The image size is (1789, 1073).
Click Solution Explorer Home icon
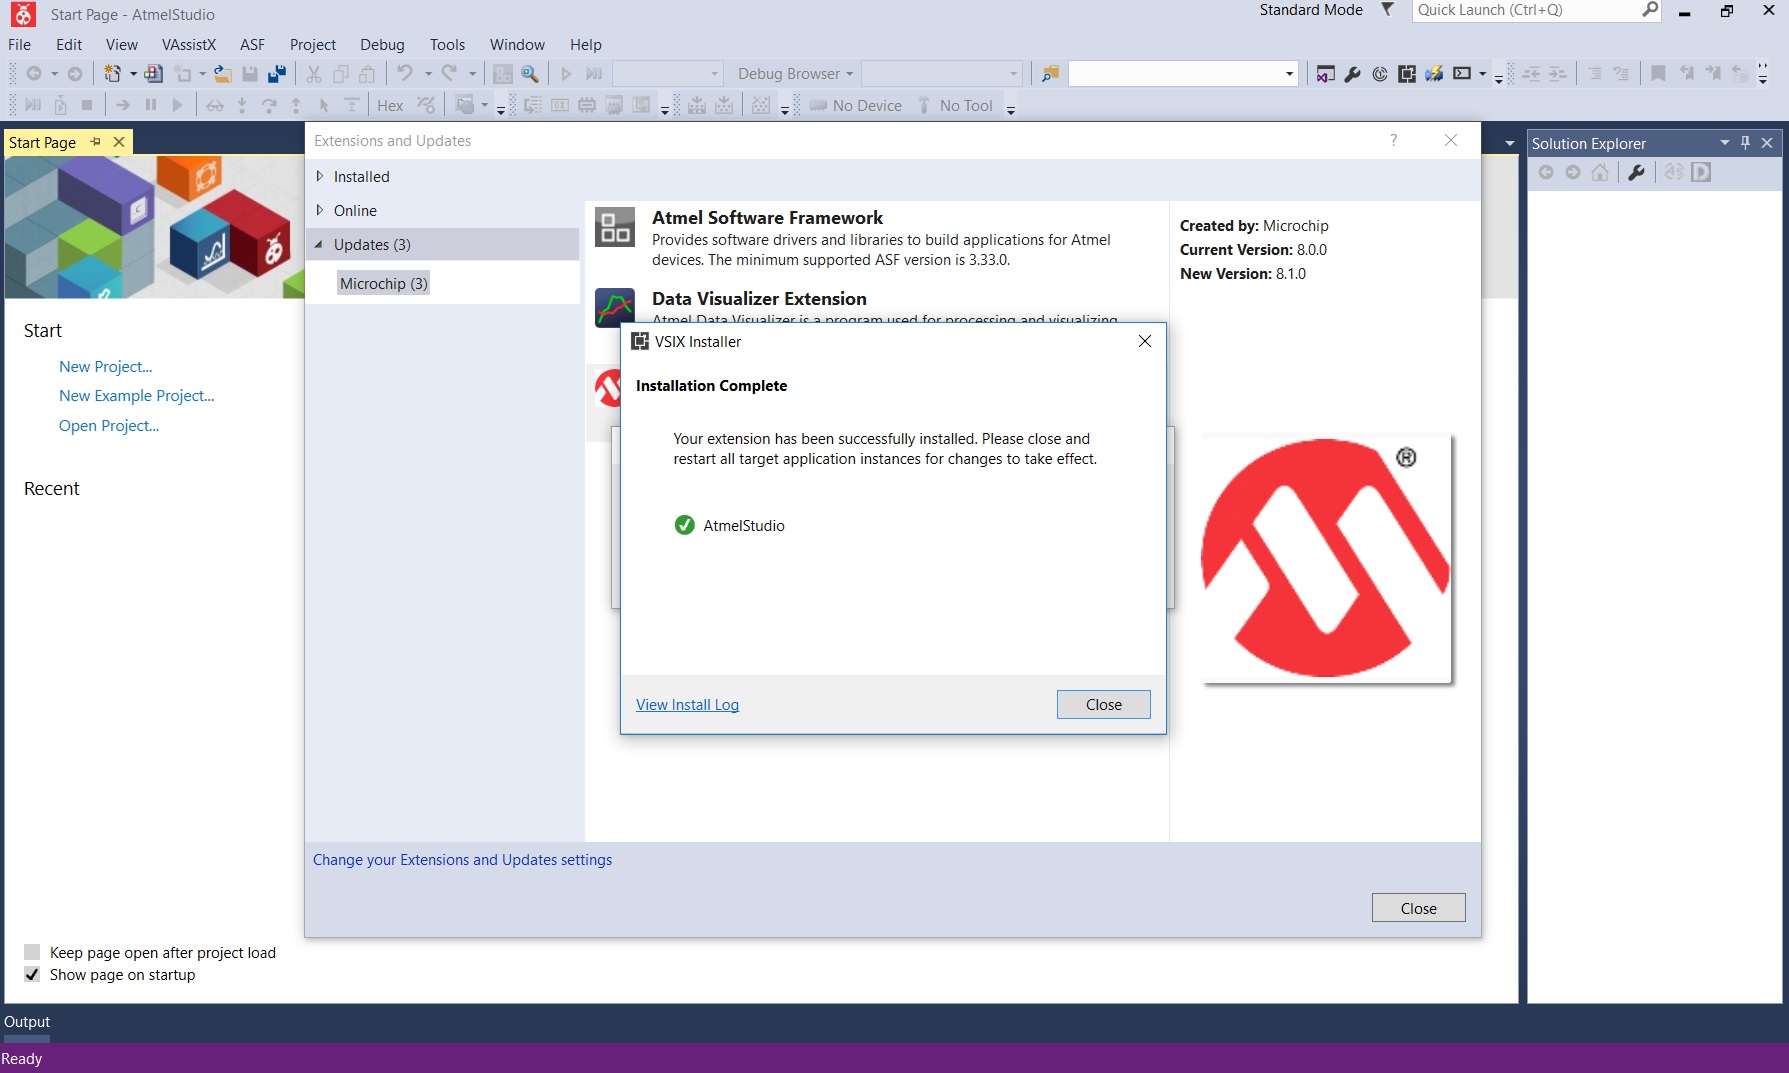(1600, 173)
